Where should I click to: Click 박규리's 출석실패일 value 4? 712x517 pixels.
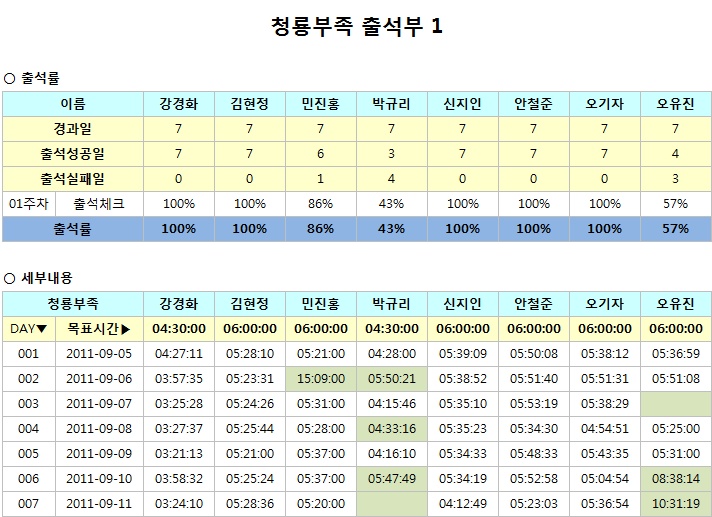[391, 179]
